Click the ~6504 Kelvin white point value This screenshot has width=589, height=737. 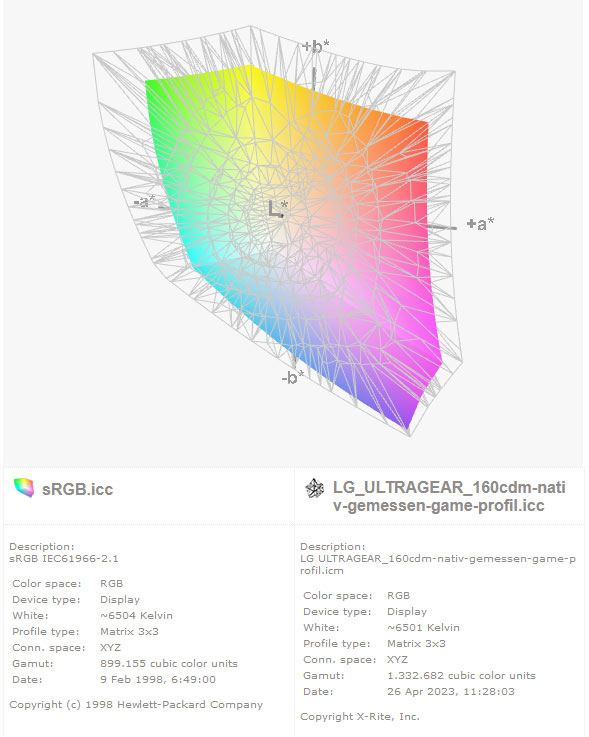click(x=136, y=615)
